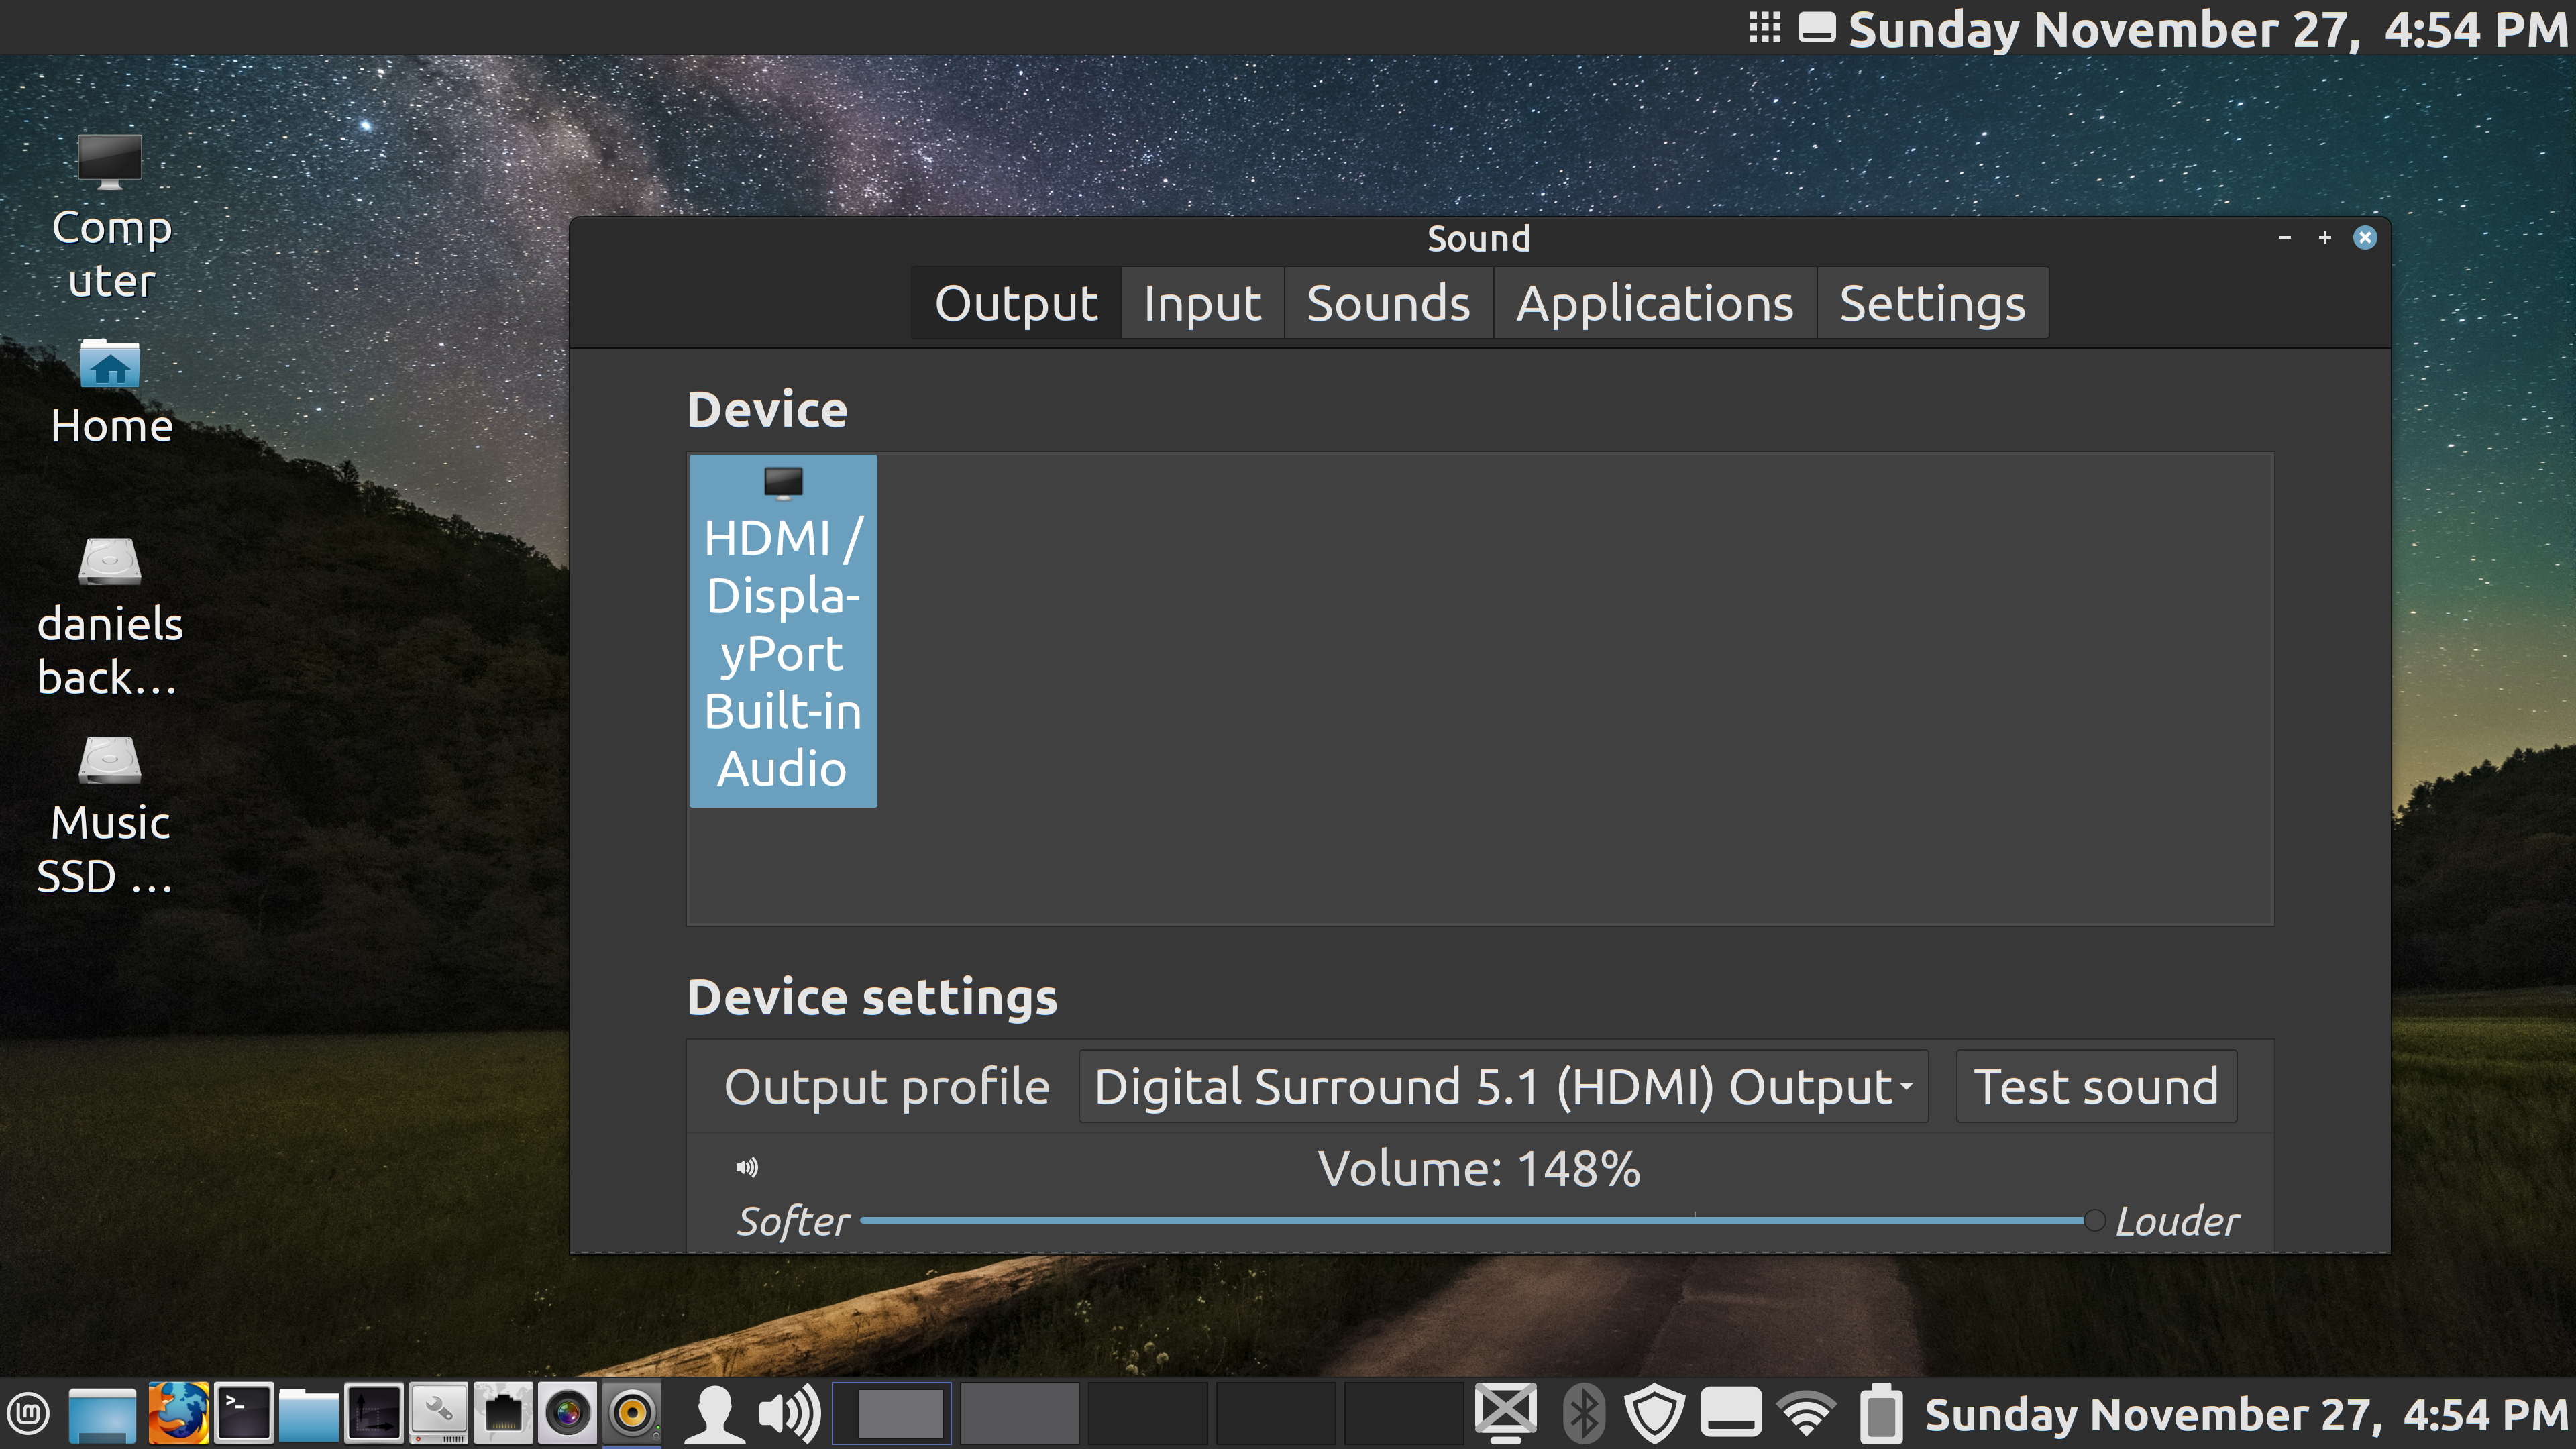Open the wrench system settings launcher
This screenshot has width=2576, height=1449.
(438, 1413)
